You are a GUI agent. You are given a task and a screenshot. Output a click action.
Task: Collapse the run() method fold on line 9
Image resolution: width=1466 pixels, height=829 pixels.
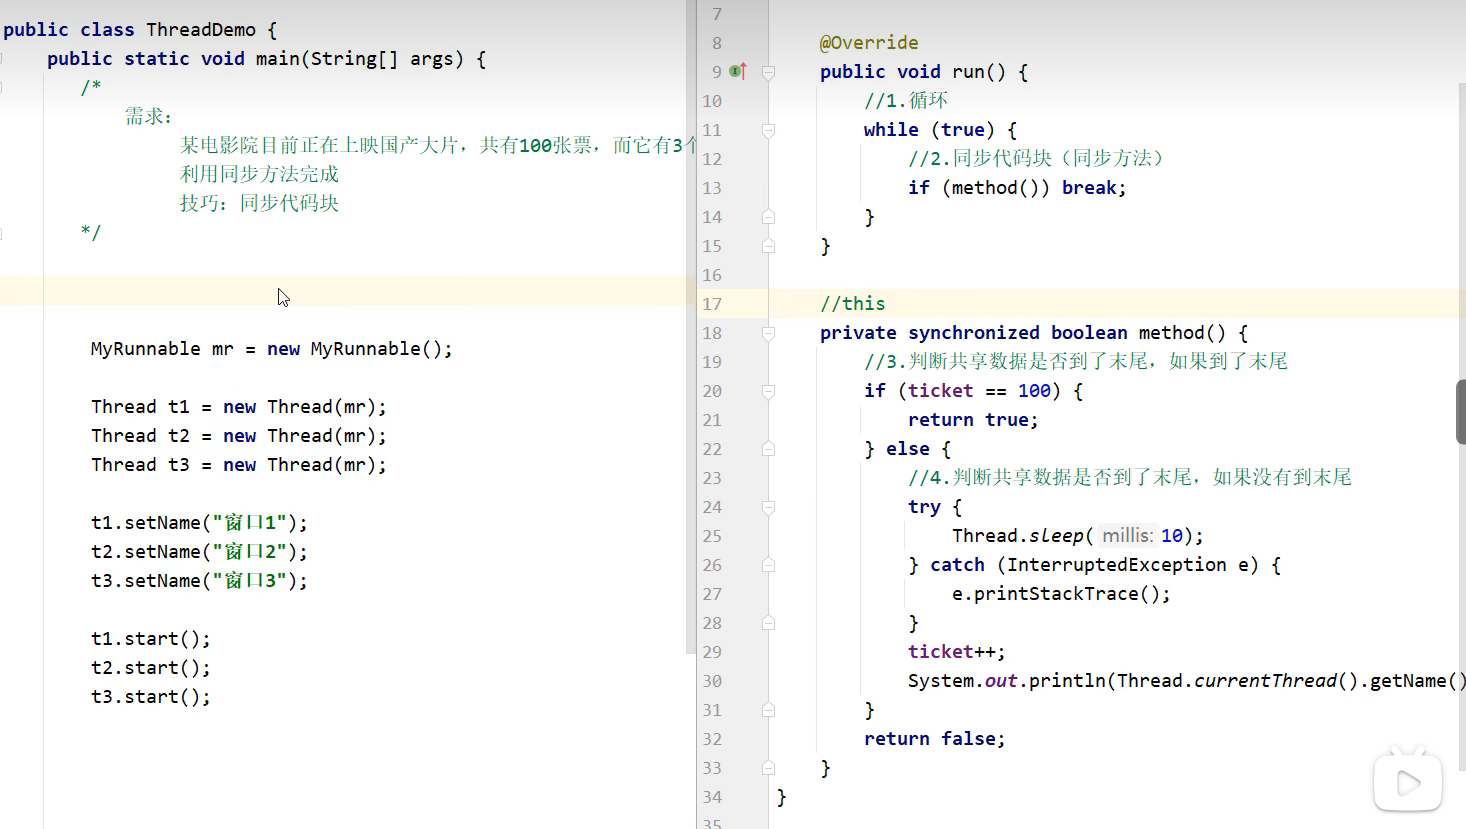[x=768, y=72]
